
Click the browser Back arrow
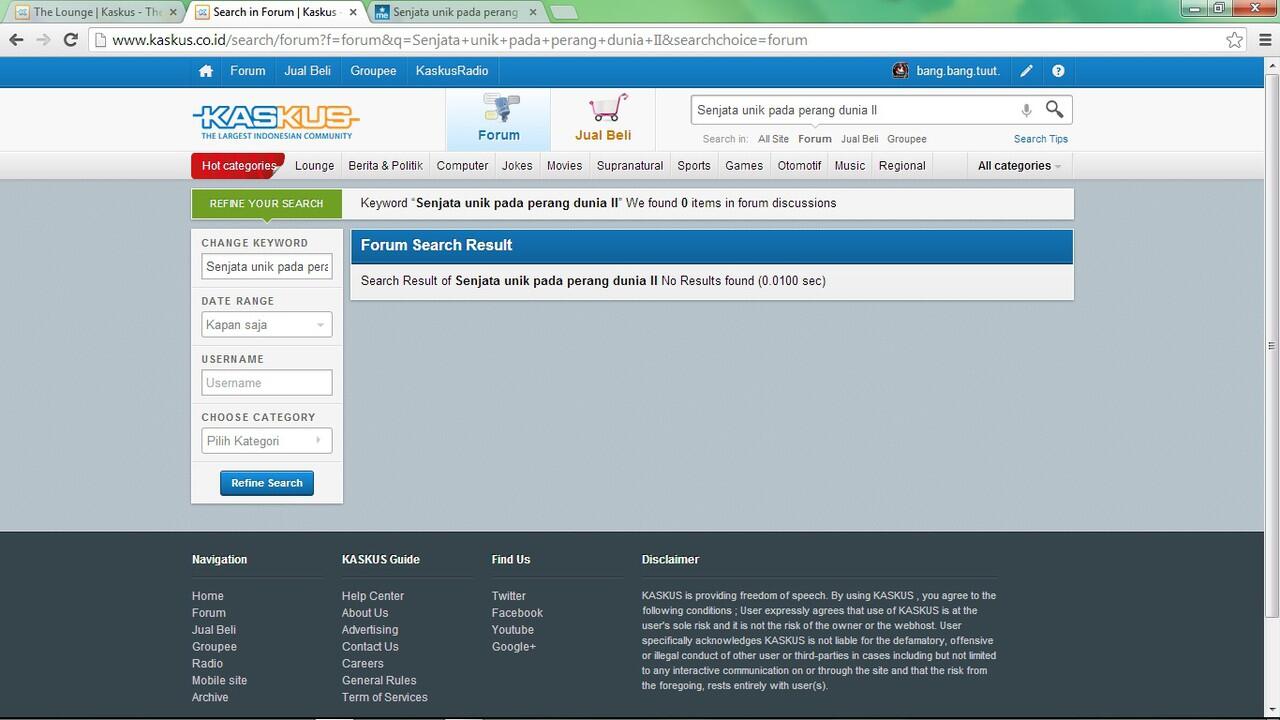point(16,40)
